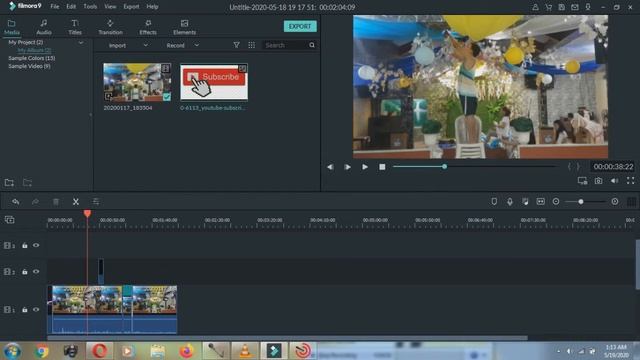Hide video track 2 with eye icon
640x360 pixels.
coord(36,271)
